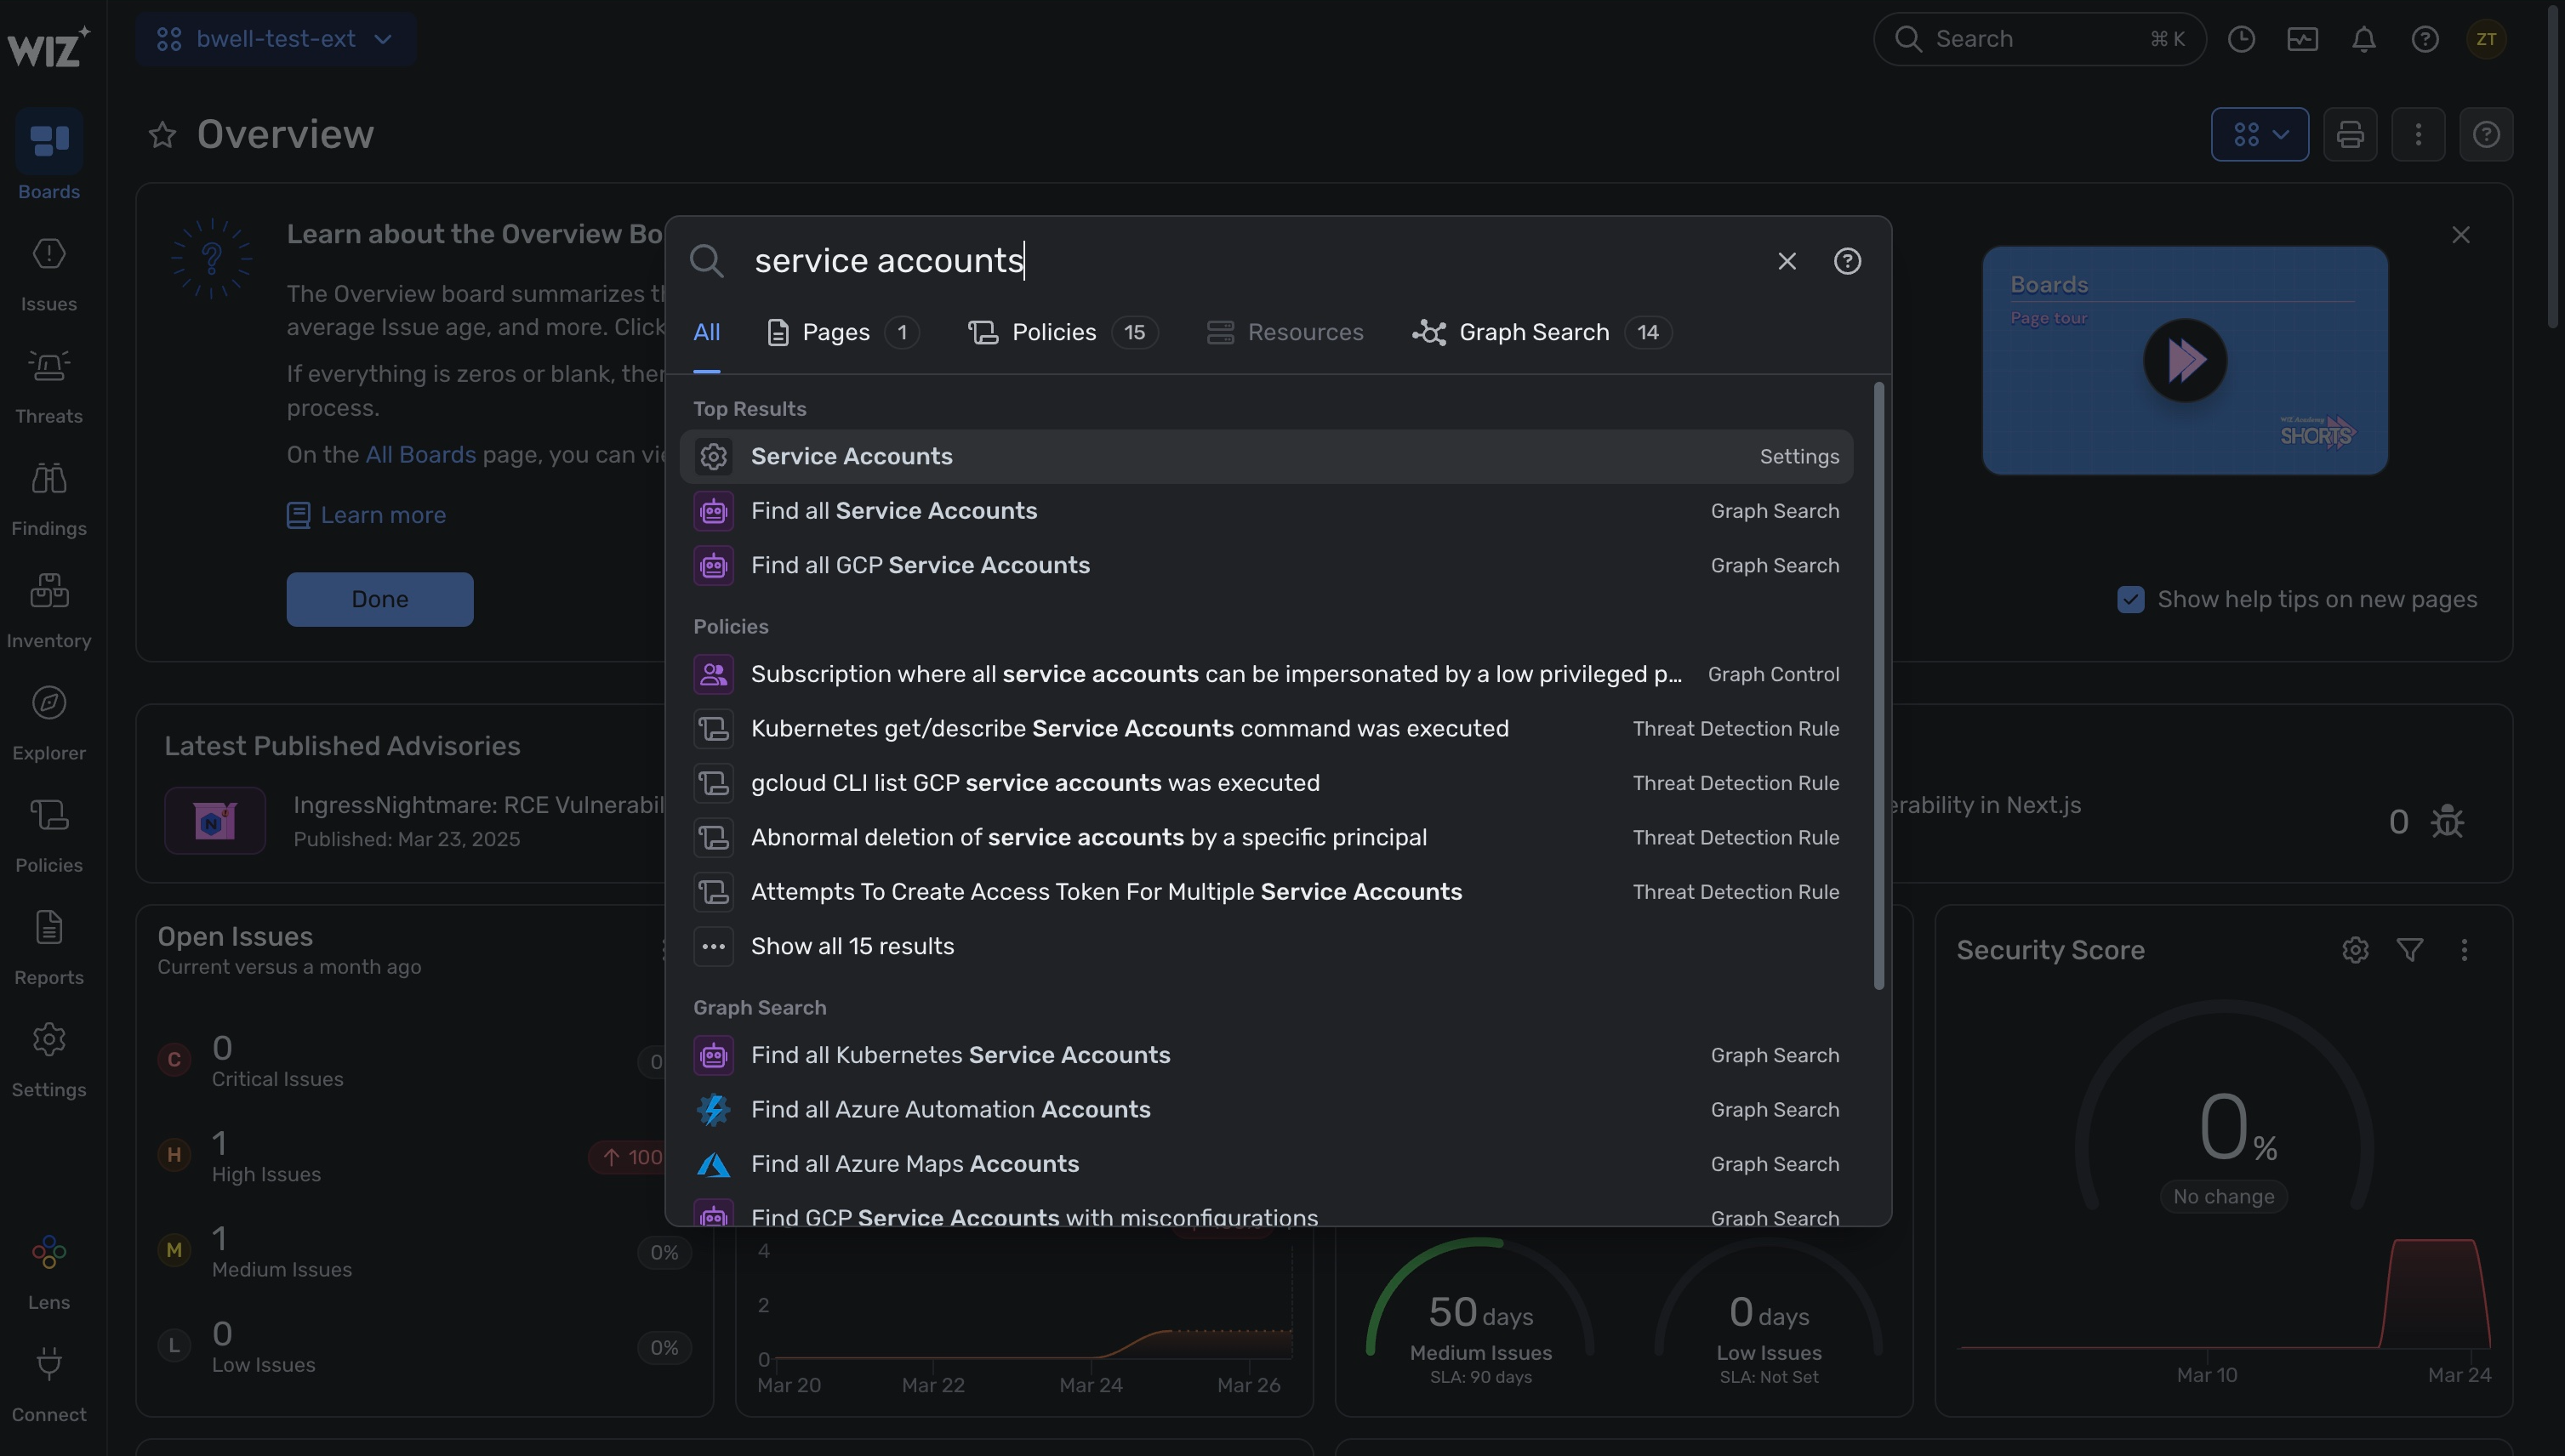2565x1456 pixels.
Task: Open board layout dropdown
Action: click(x=2259, y=134)
